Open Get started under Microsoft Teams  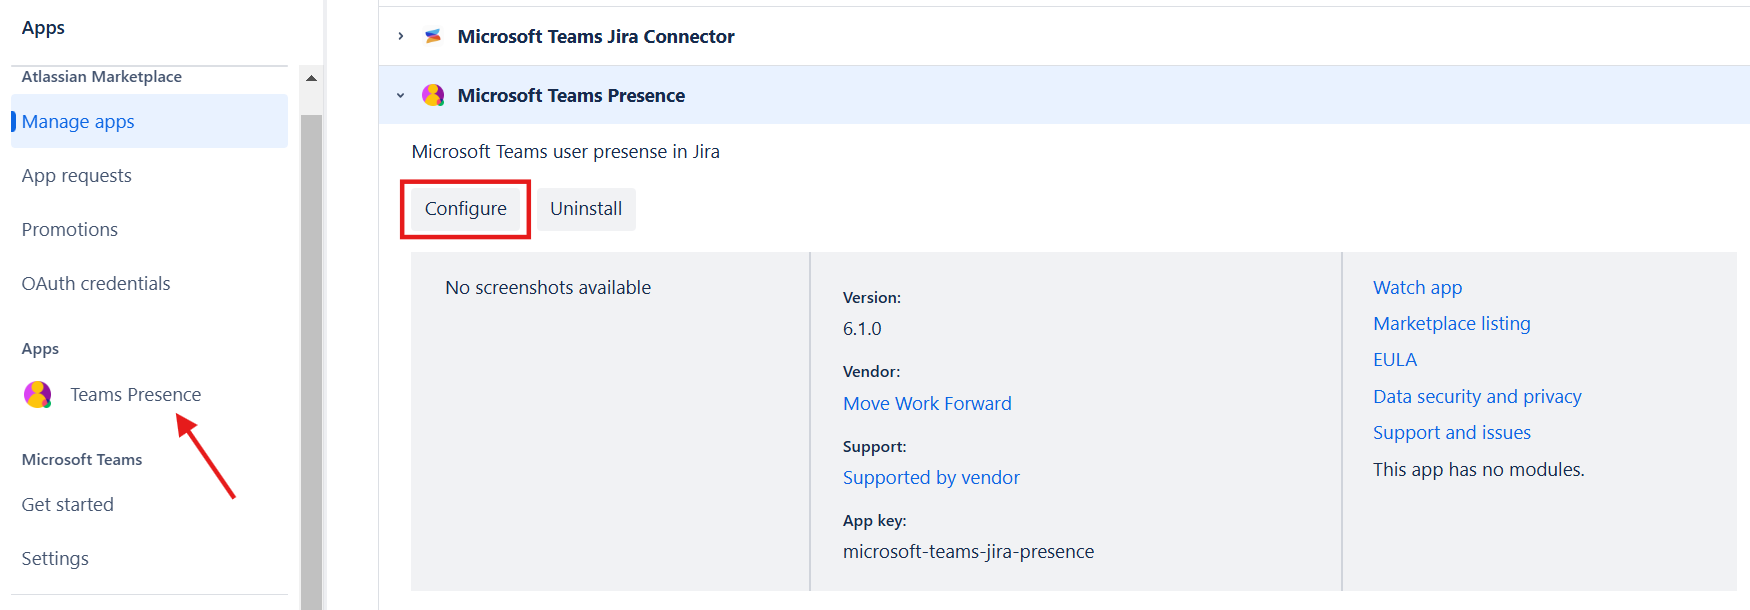[68, 505]
